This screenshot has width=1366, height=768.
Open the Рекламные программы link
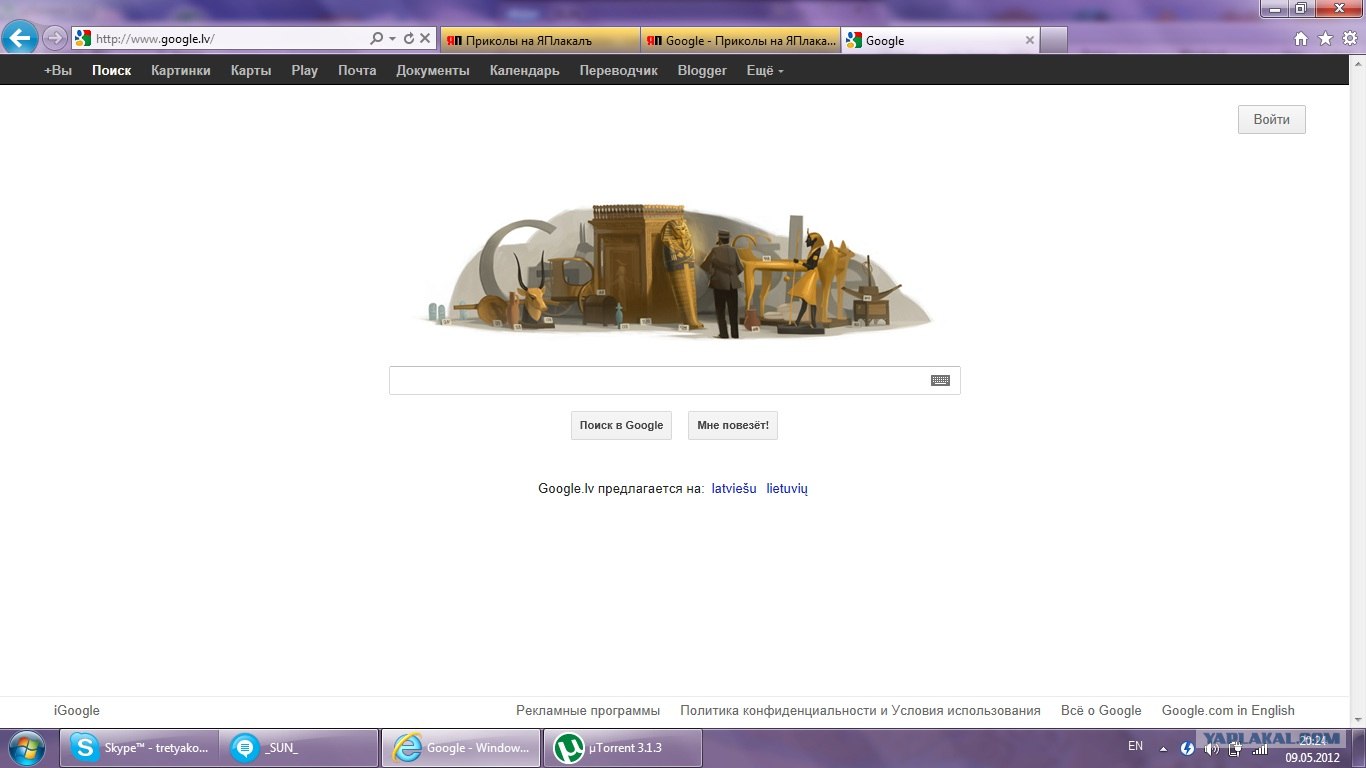coord(588,711)
